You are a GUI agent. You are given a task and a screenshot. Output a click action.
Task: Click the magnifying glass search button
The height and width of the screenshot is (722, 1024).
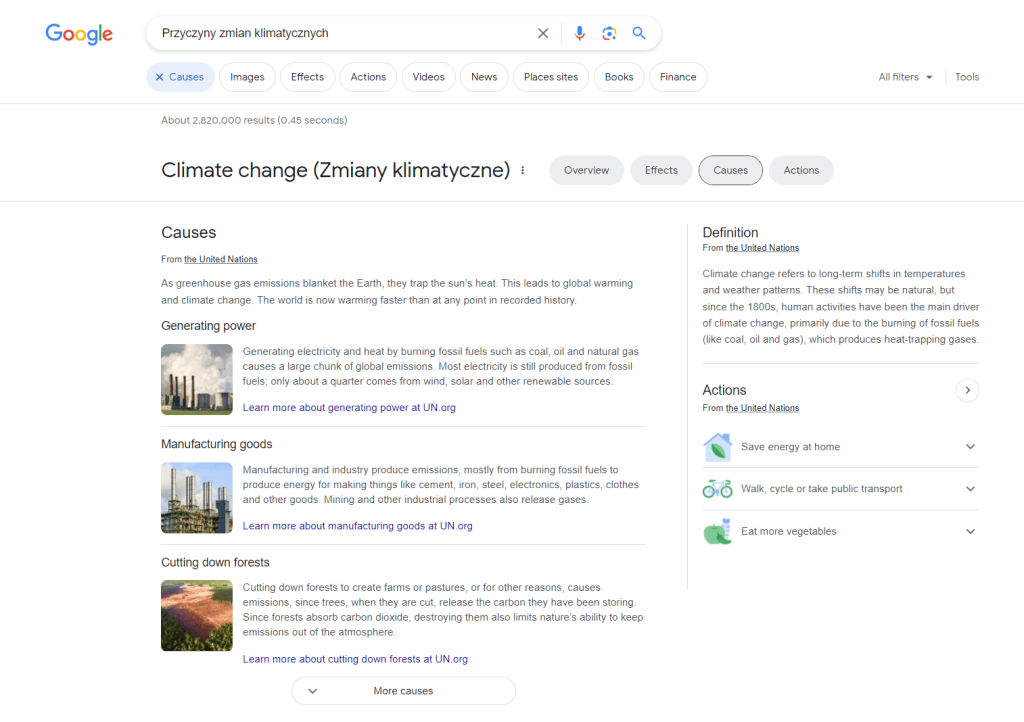(639, 33)
